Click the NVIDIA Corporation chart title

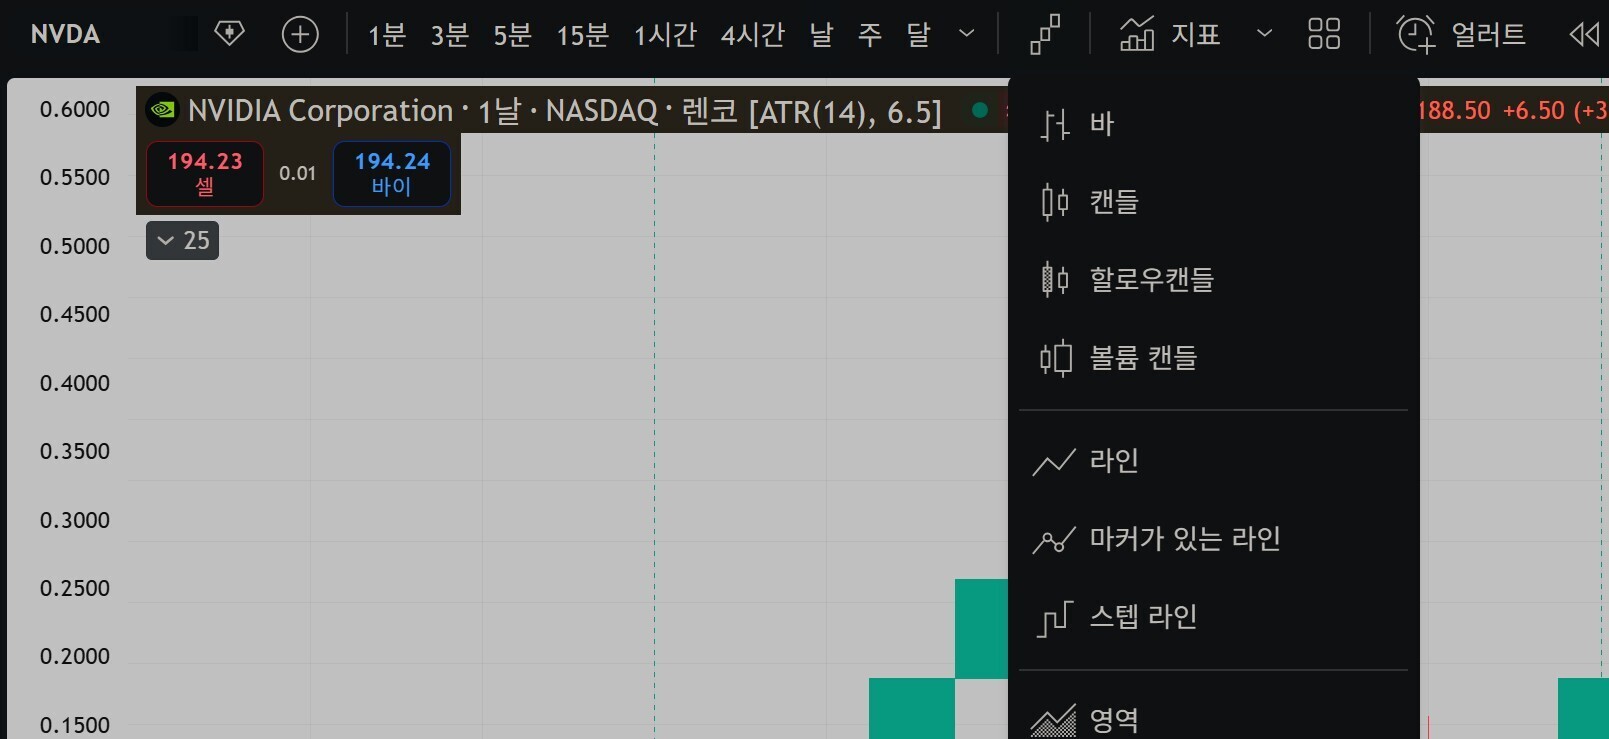point(320,110)
